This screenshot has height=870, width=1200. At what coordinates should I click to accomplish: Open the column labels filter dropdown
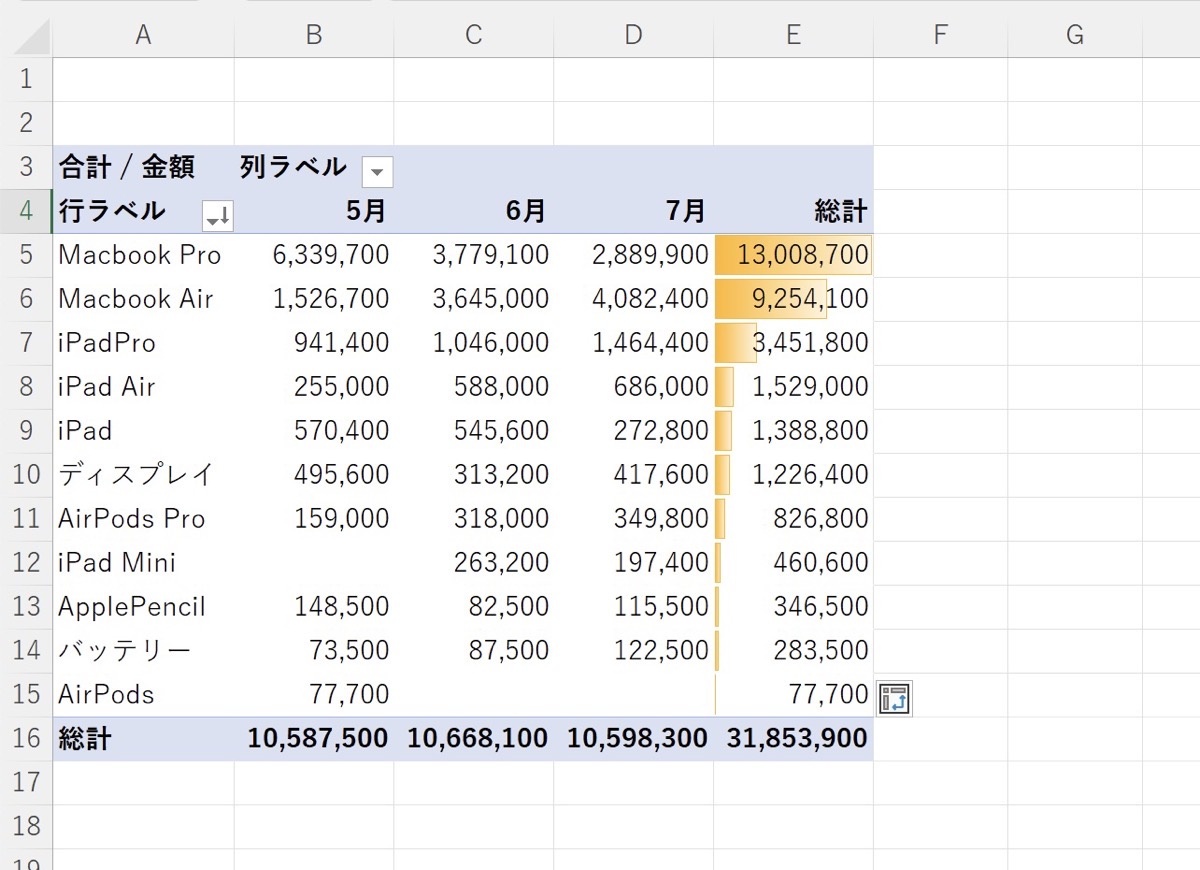pyautogui.click(x=377, y=172)
